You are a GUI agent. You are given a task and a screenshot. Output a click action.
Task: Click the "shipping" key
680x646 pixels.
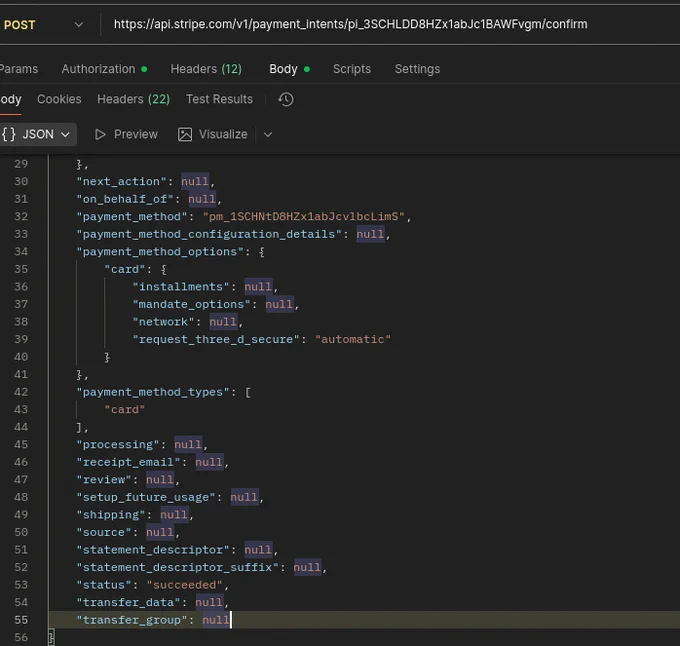coord(111,515)
